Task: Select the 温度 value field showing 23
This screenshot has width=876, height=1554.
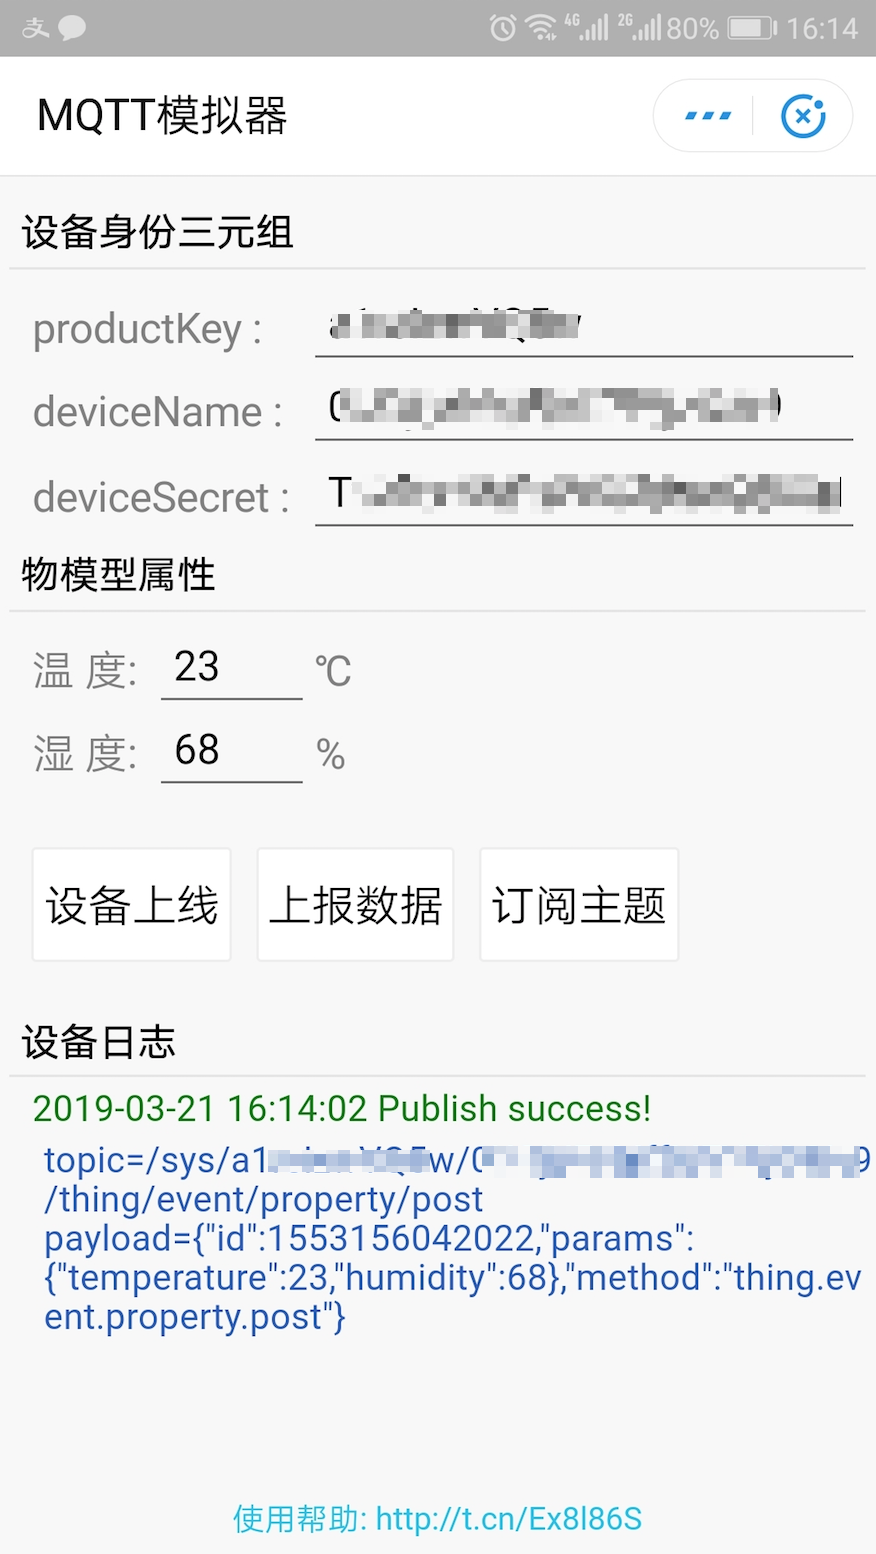Action: tap(232, 668)
